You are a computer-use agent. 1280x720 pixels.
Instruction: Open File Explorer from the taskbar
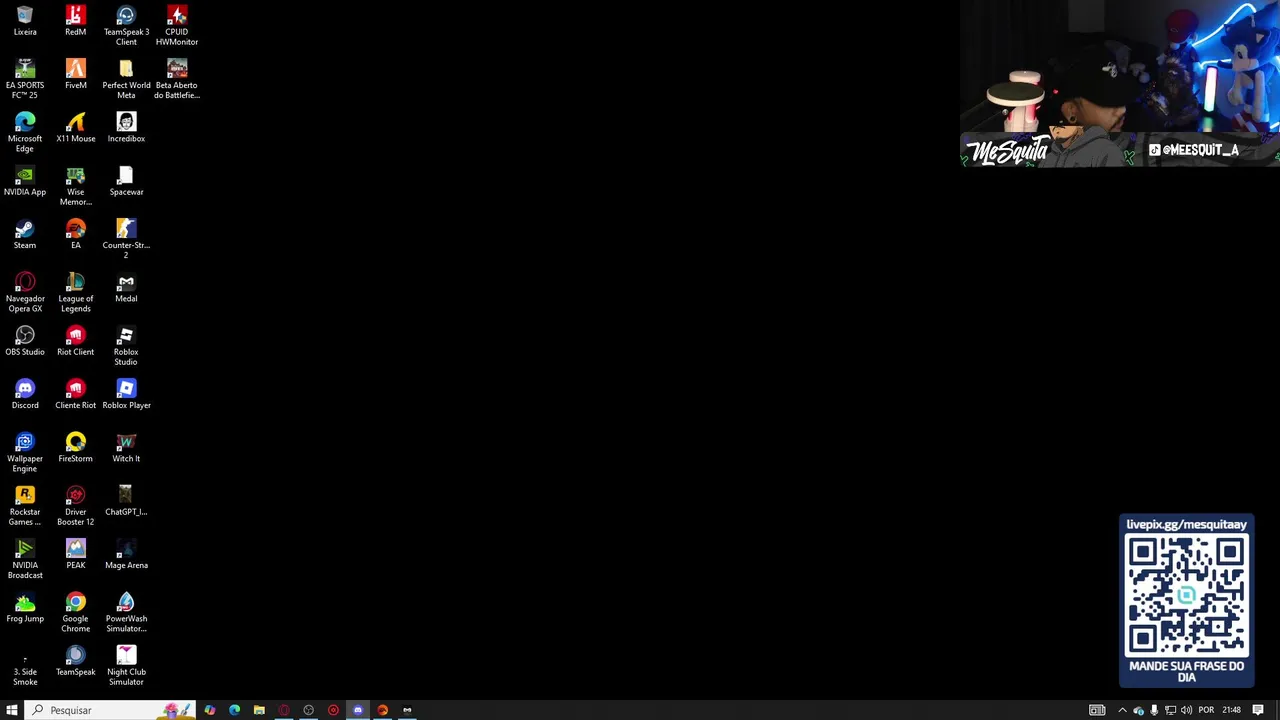tap(259, 710)
